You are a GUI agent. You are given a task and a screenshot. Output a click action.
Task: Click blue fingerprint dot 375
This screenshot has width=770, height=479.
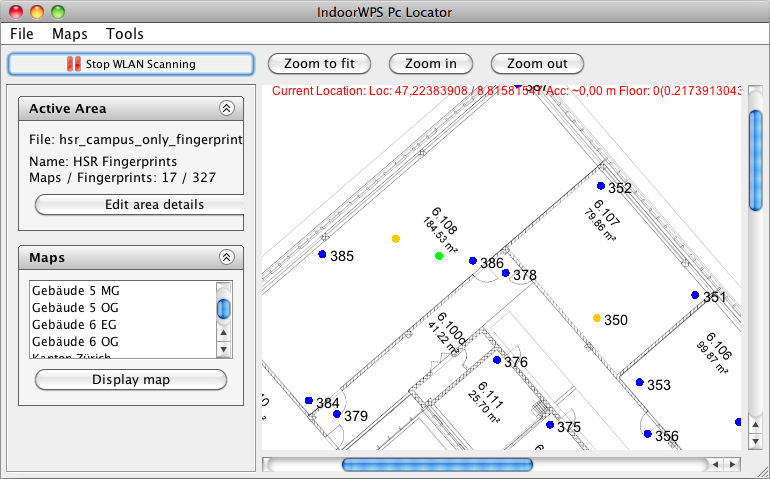pos(550,425)
